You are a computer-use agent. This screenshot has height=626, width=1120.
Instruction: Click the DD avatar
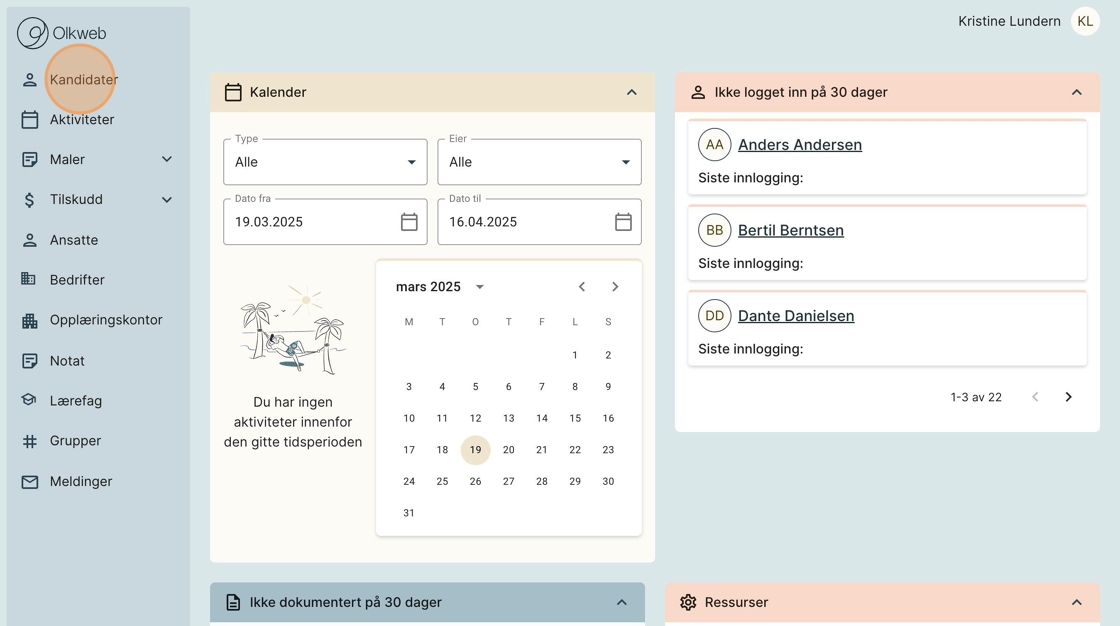714,316
